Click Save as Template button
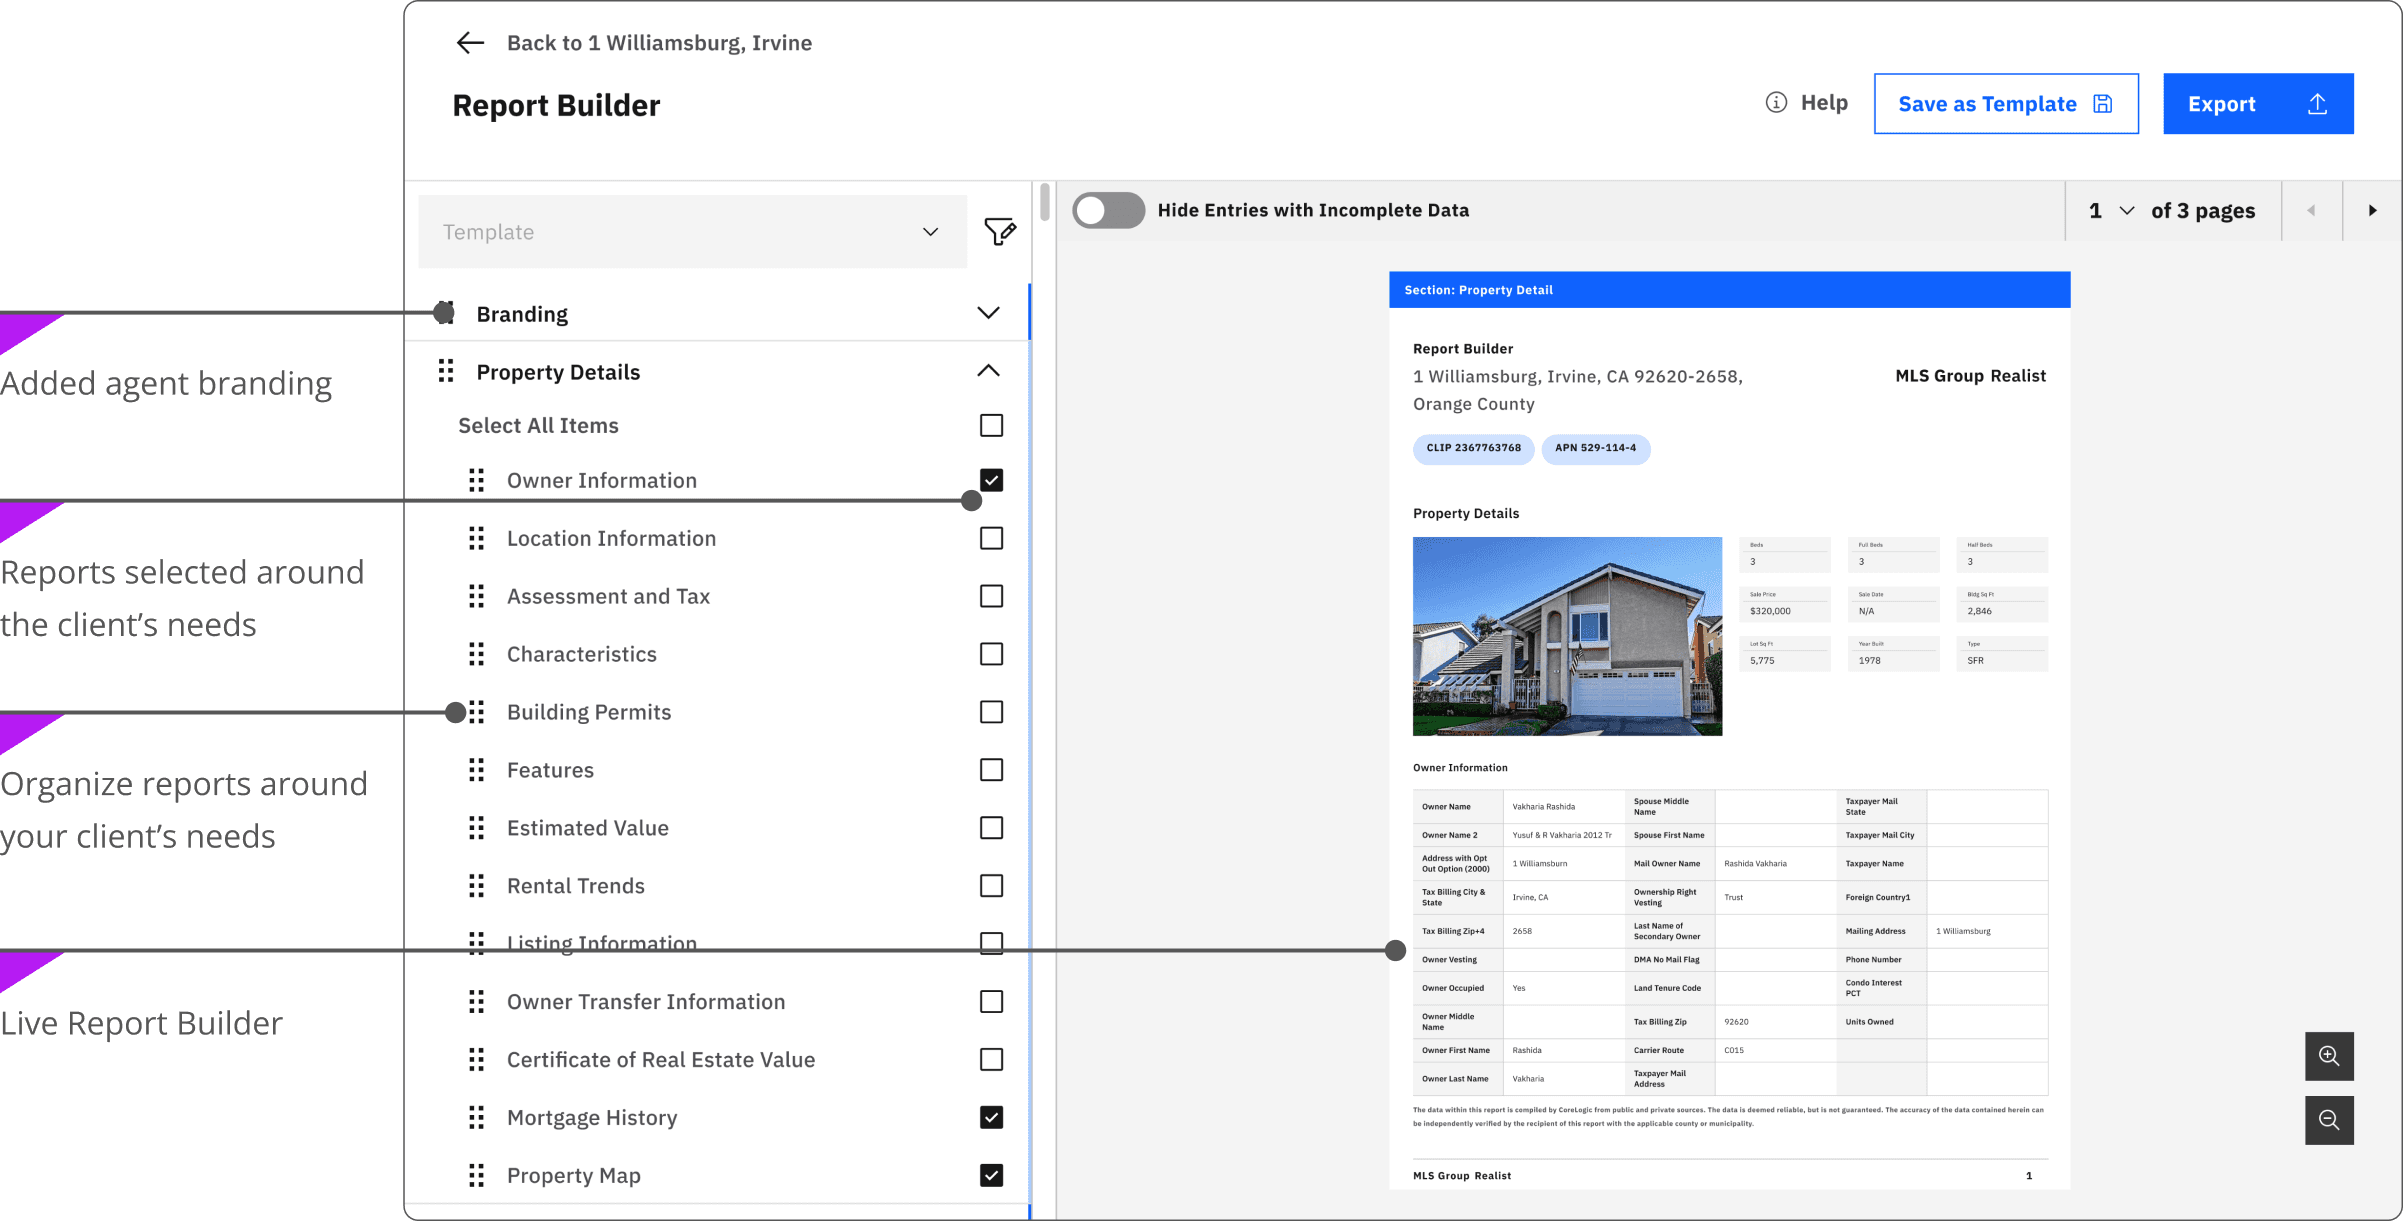Image resolution: width=2403 pixels, height=1221 pixels. [x=2005, y=104]
